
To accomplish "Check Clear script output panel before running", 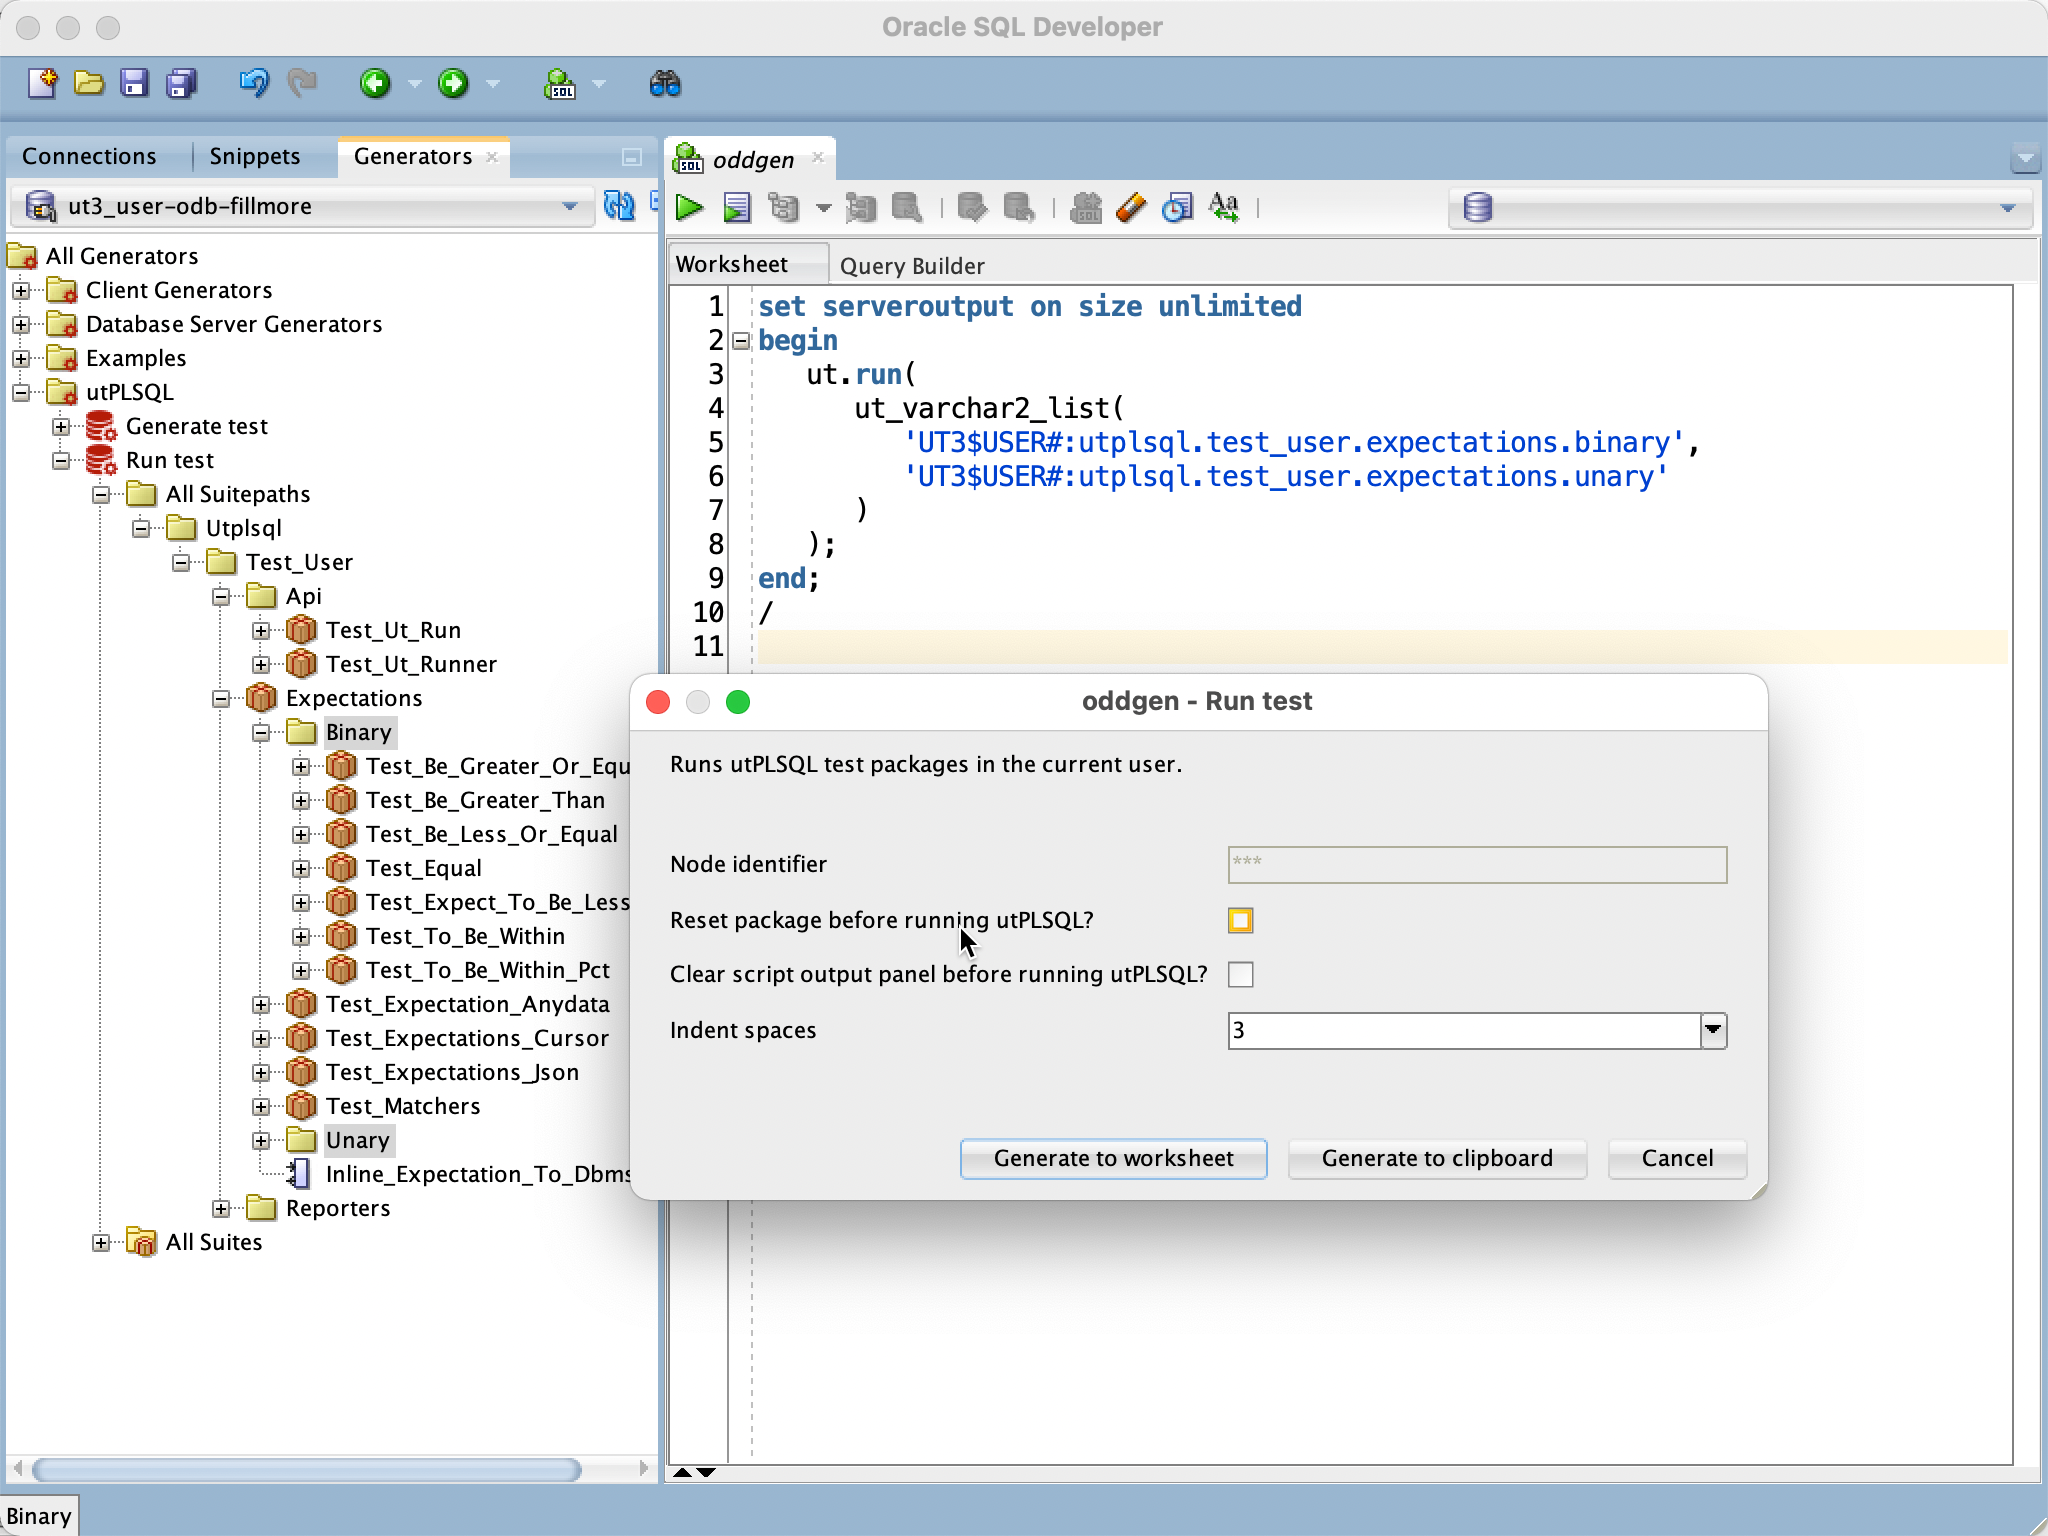I will point(1240,974).
